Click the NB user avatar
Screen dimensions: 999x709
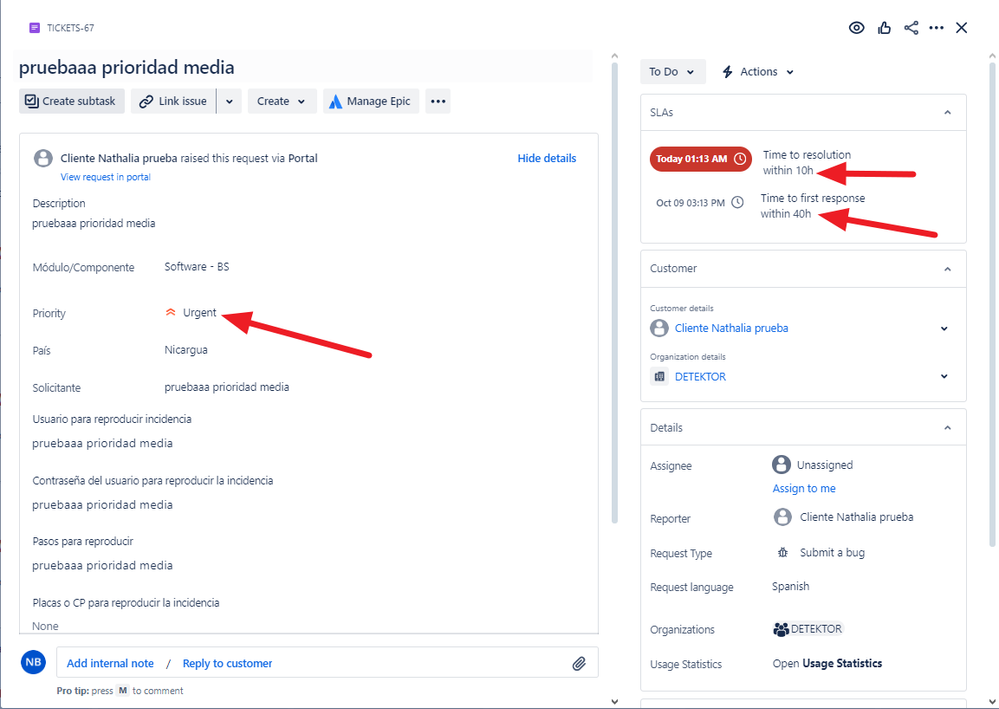pos(33,662)
